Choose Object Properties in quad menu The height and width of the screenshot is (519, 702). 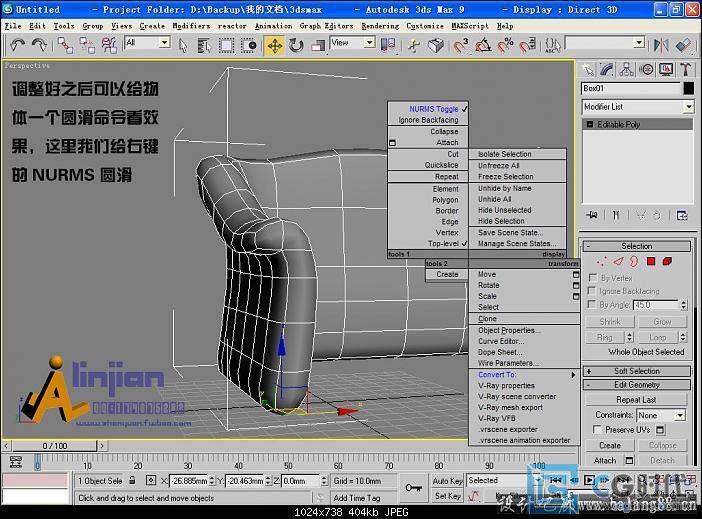tap(509, 330)
